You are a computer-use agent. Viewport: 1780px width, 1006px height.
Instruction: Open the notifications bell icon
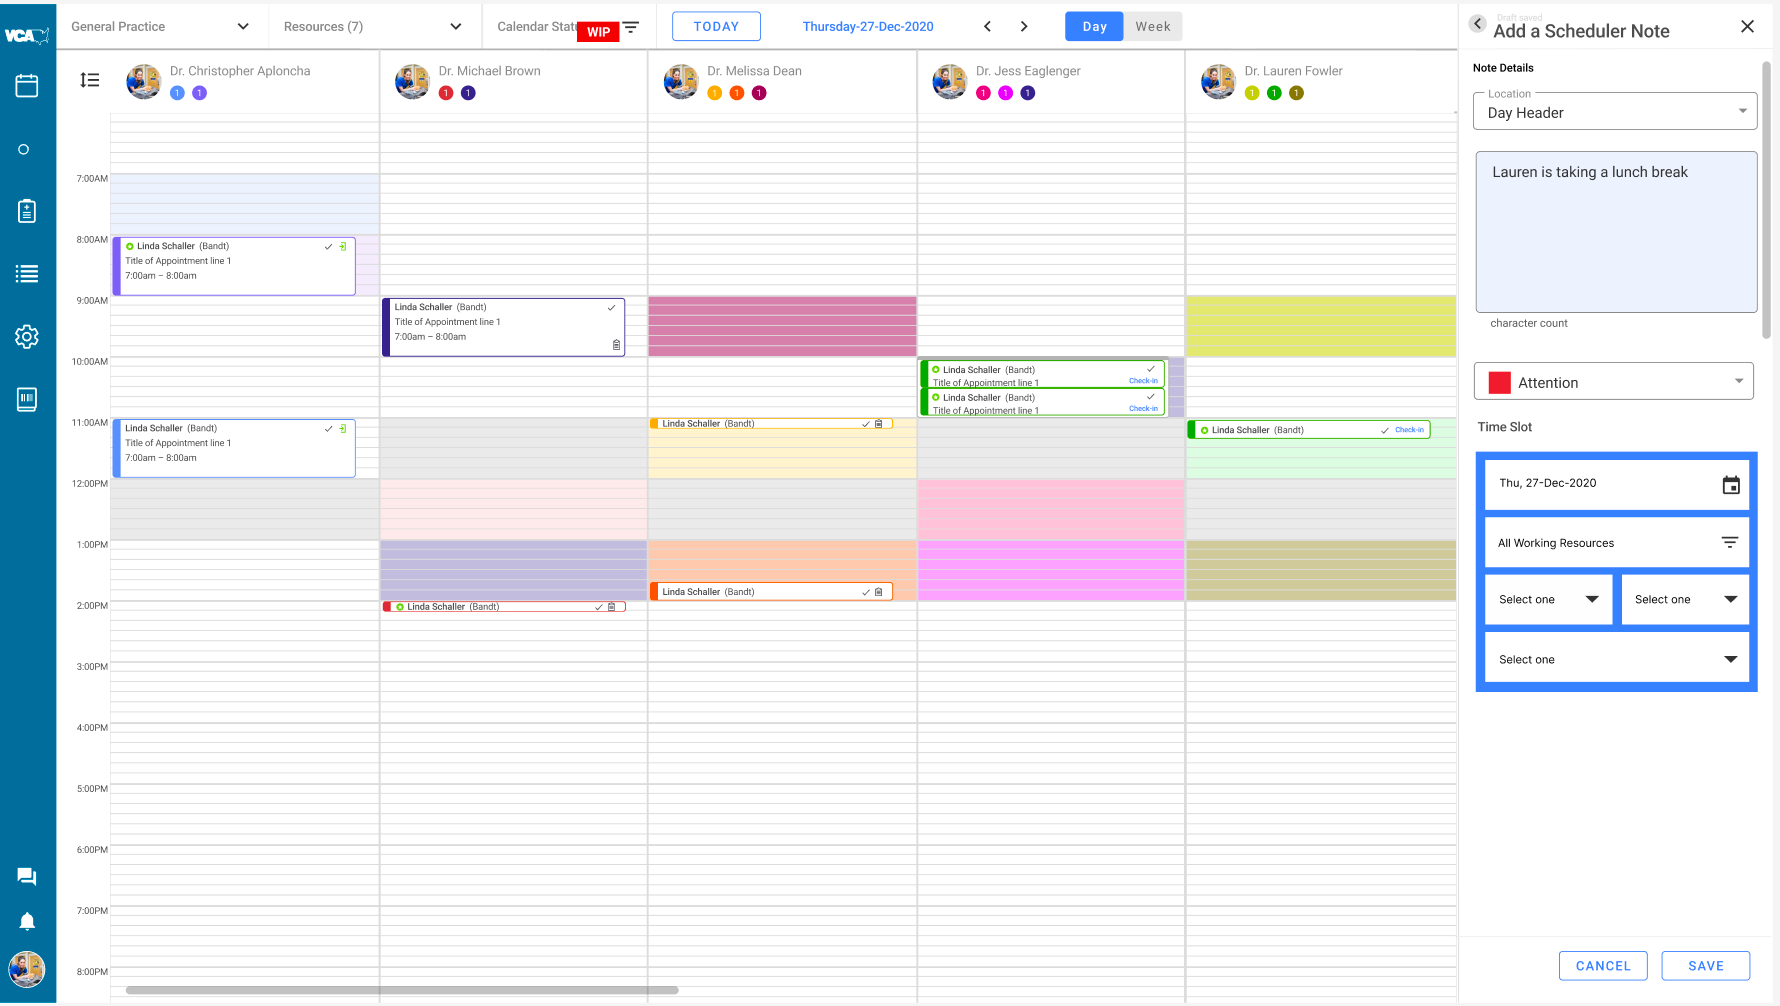[x=27, y=921]
